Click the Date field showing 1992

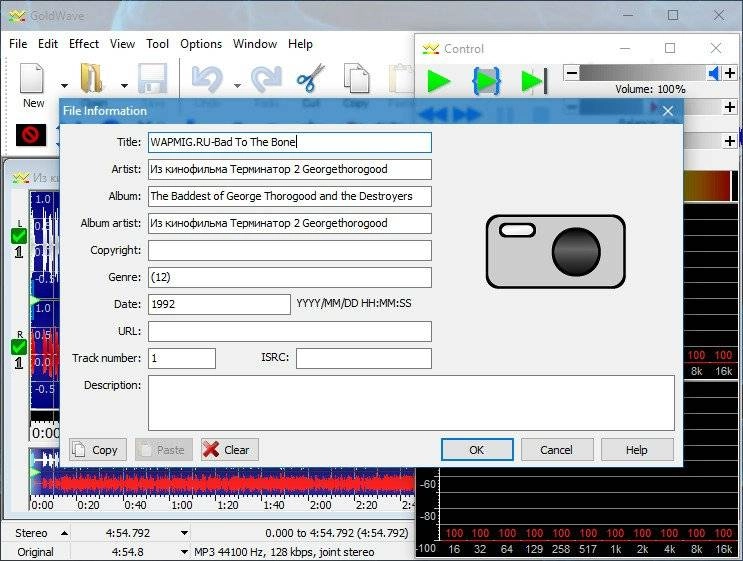pos(219,304)
